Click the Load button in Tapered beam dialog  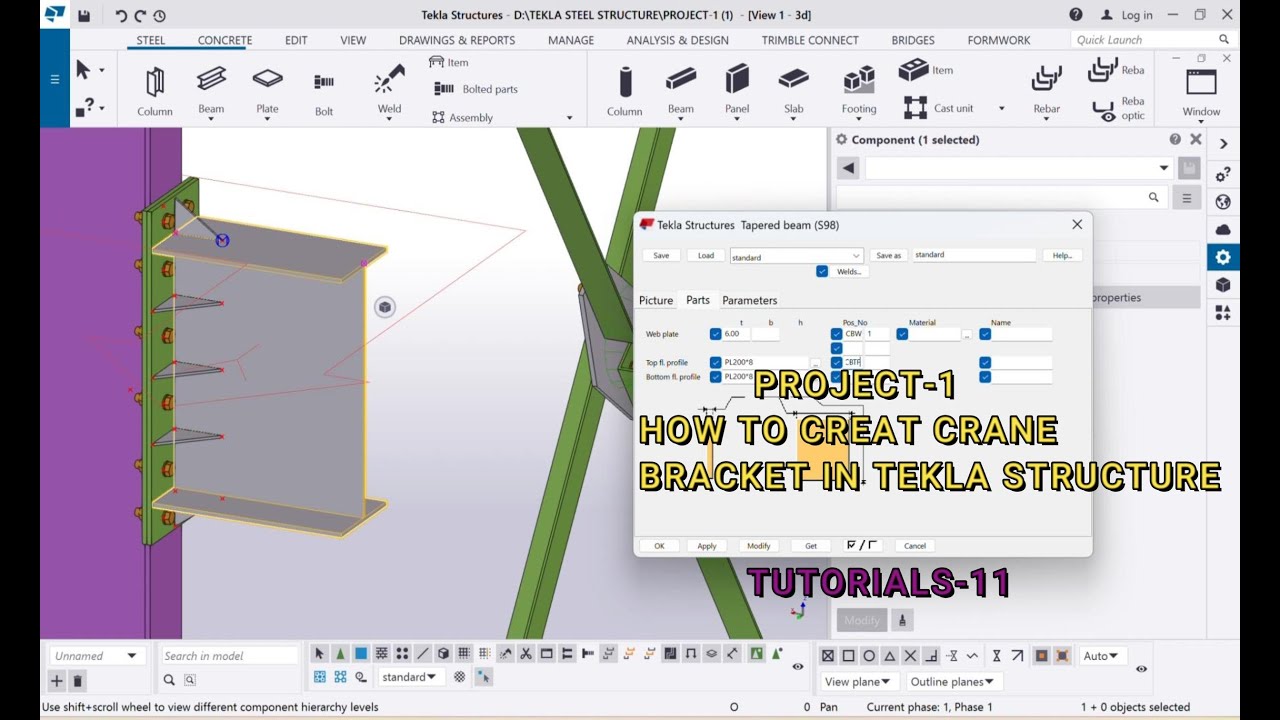click(706, 255)
